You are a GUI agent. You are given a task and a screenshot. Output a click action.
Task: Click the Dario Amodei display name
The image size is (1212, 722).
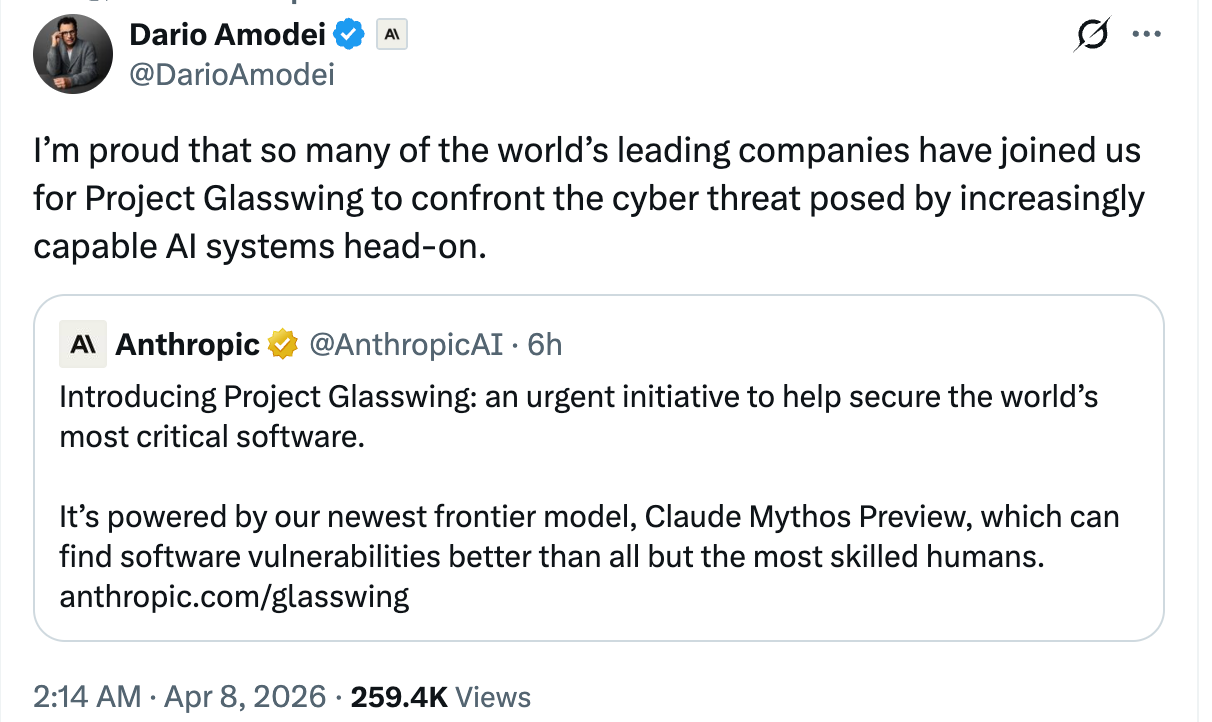click(x=229, y=36)
